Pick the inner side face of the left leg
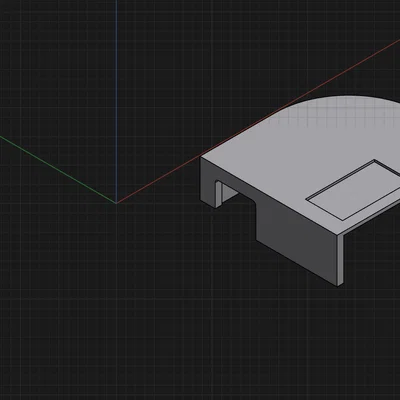The width and height of the screenshot is (400, 400). [219, 194]
